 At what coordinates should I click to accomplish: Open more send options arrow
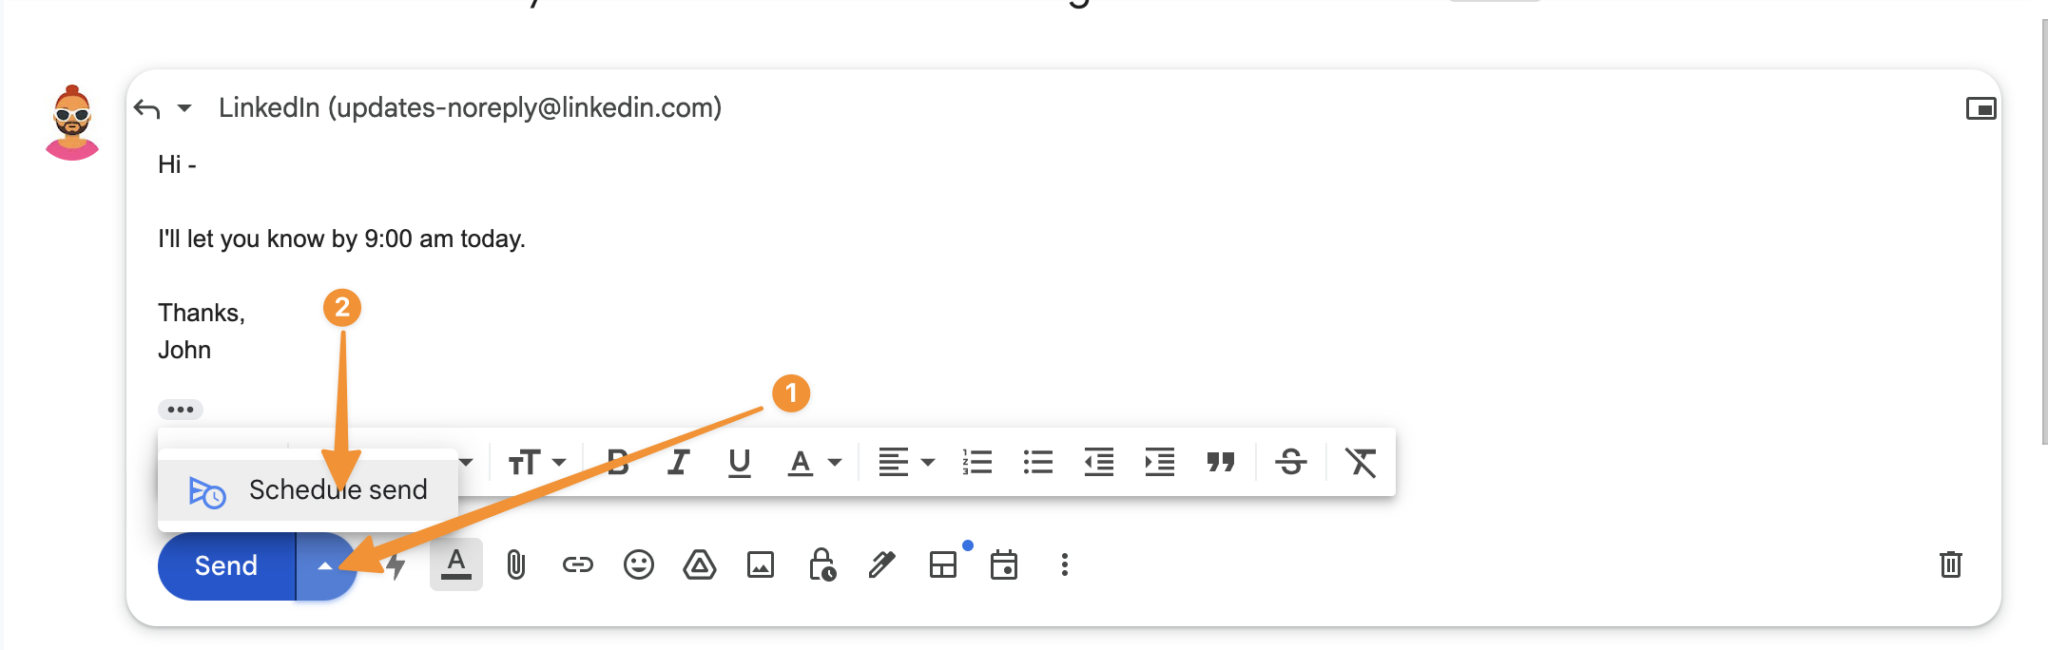[325, 566]
